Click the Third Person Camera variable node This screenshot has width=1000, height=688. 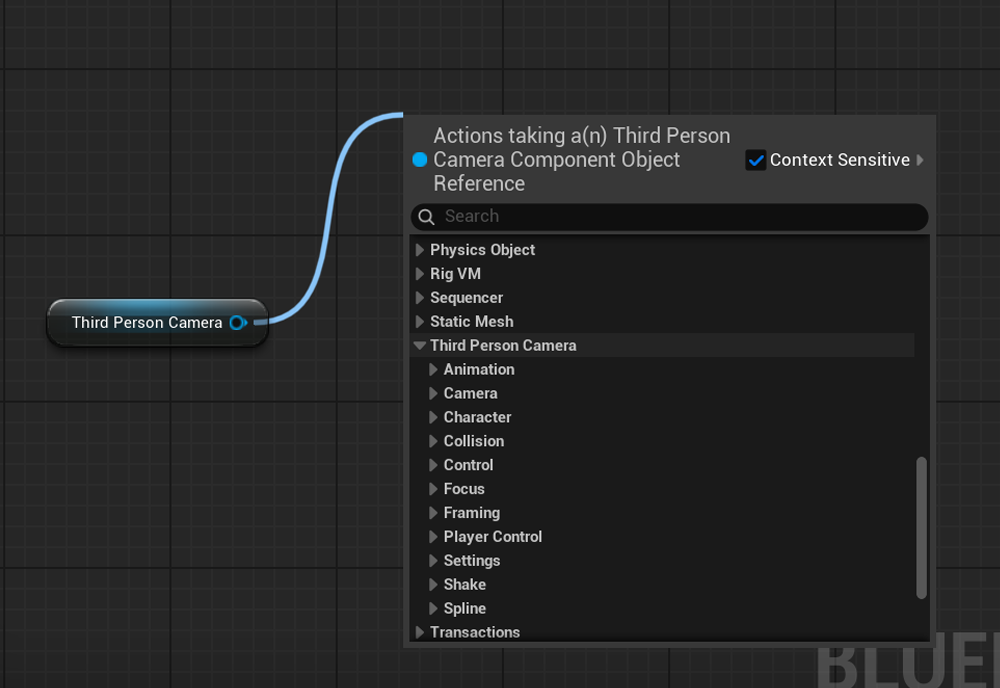click(x=146, y=323)
